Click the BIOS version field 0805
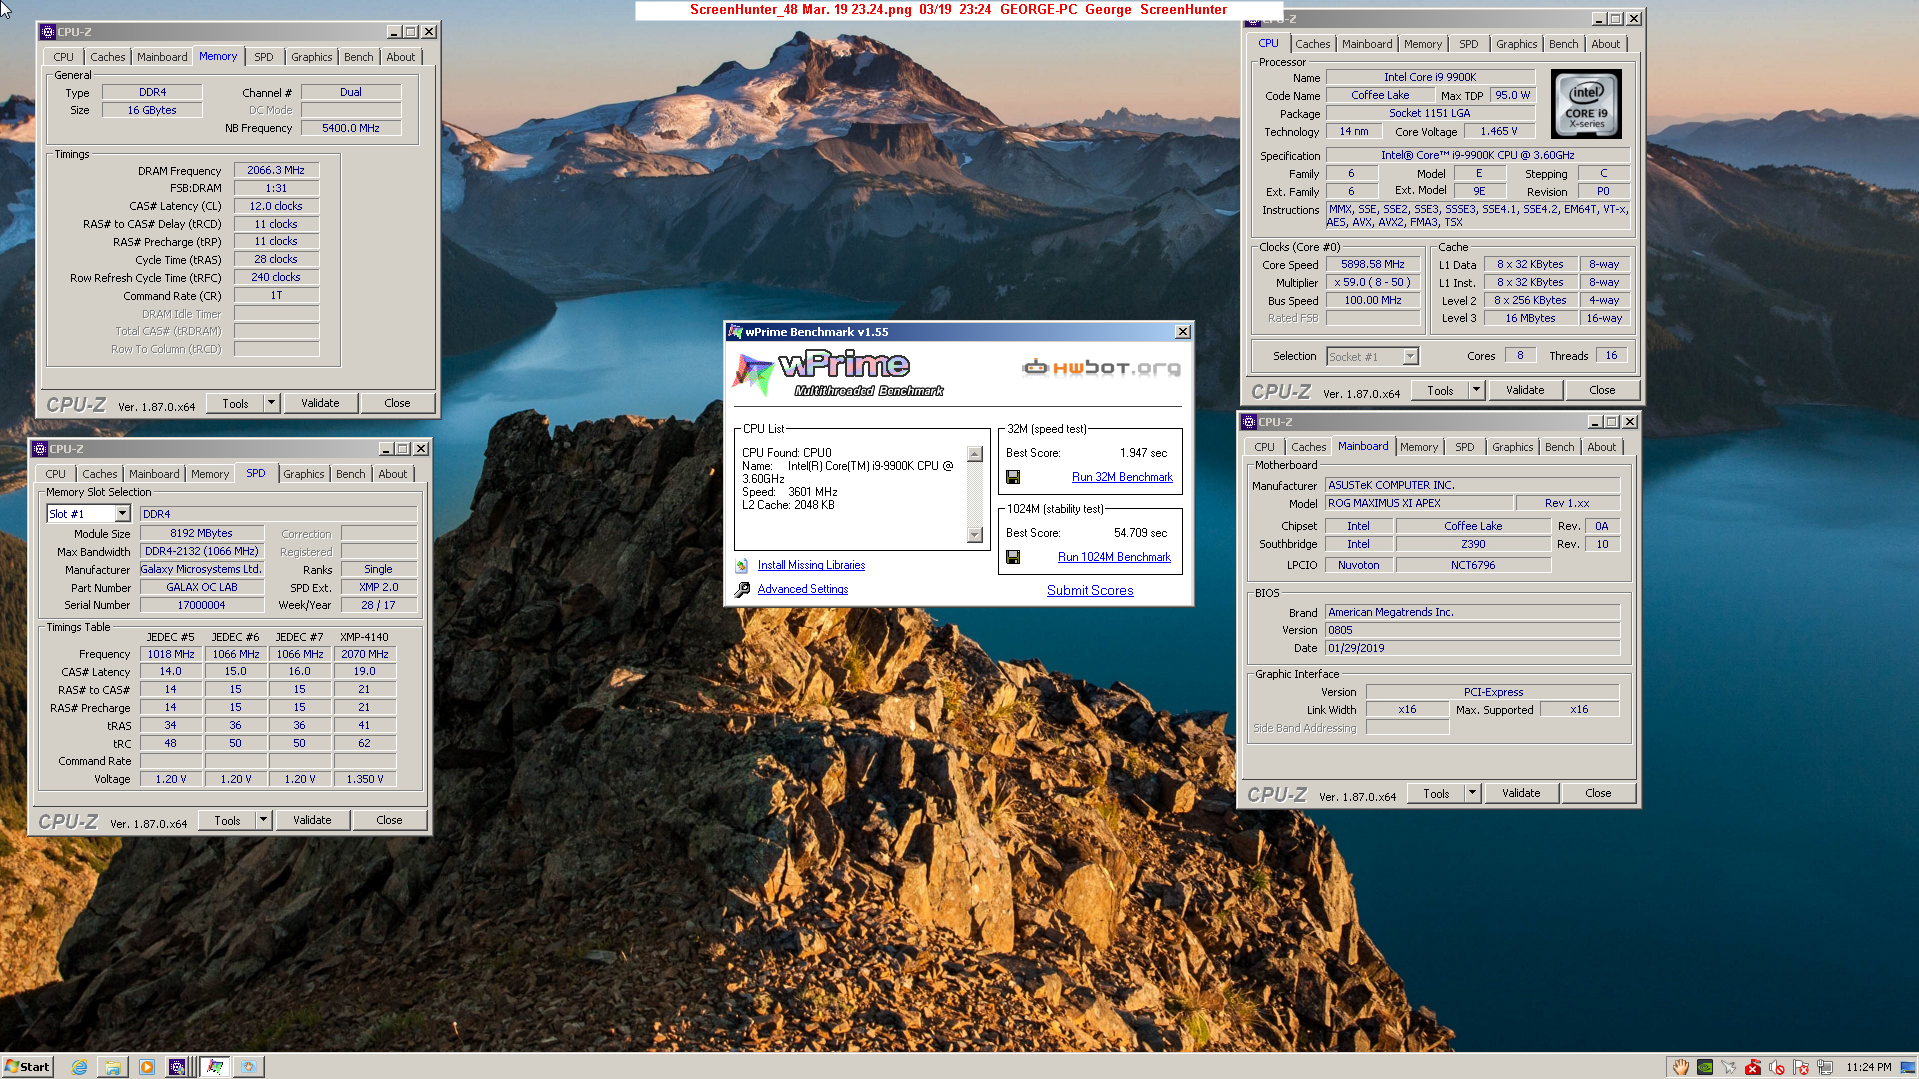This screenshot has width=1919, height=1079. pyautogui.click(x=1472, y=631)
